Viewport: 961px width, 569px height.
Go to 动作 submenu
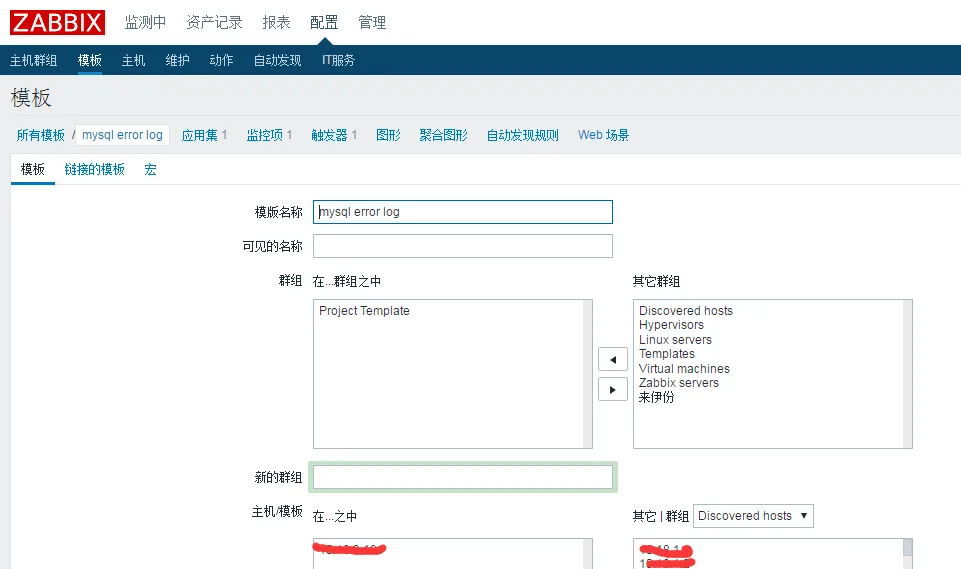pyautogui.click(x=221, y=60)
